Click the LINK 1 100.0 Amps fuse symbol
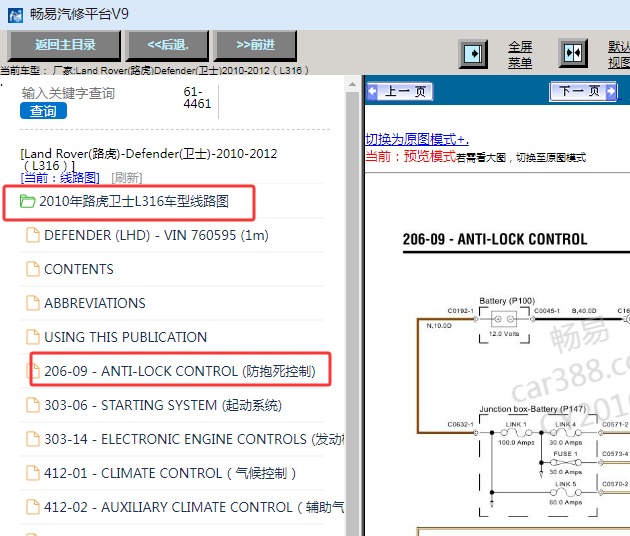This screenshot has width=630, height=536. 516,433
